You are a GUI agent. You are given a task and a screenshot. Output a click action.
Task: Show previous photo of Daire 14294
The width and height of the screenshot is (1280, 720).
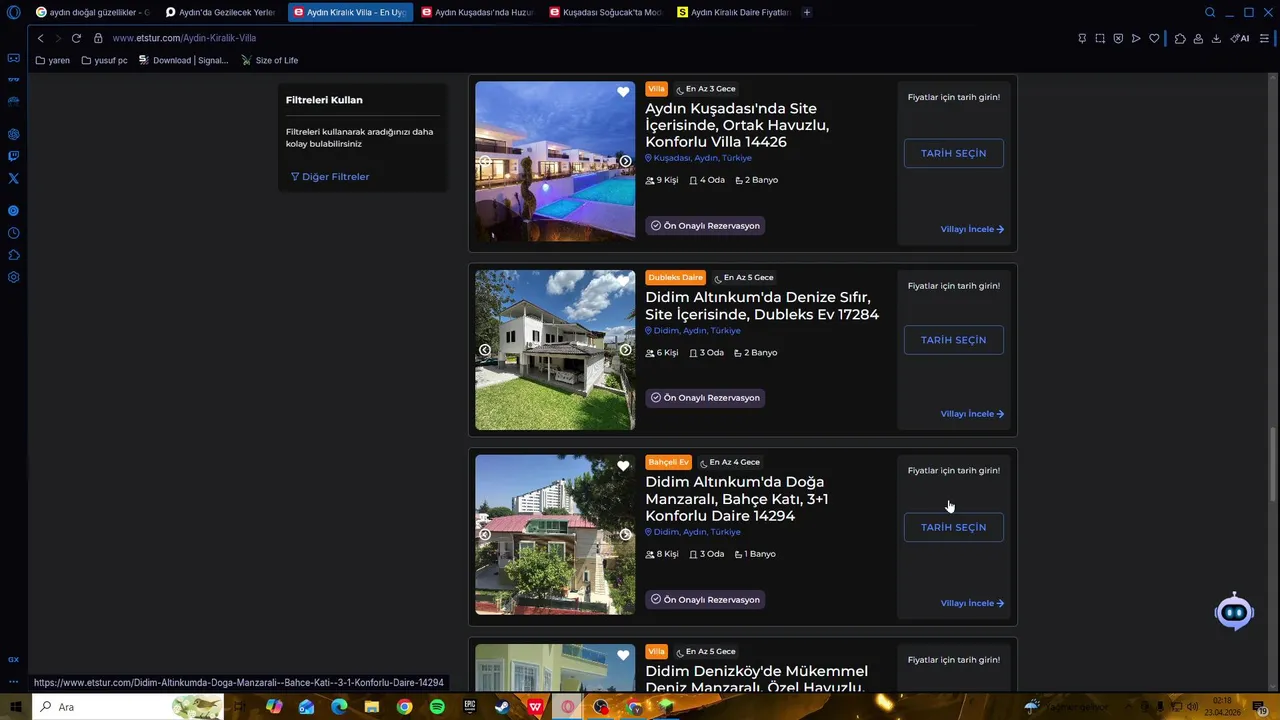coord(485,534)
